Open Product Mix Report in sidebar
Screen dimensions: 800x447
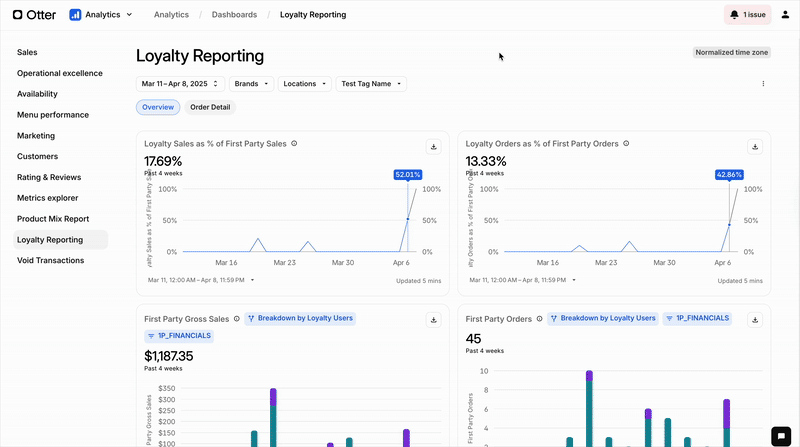coord(53,219)
